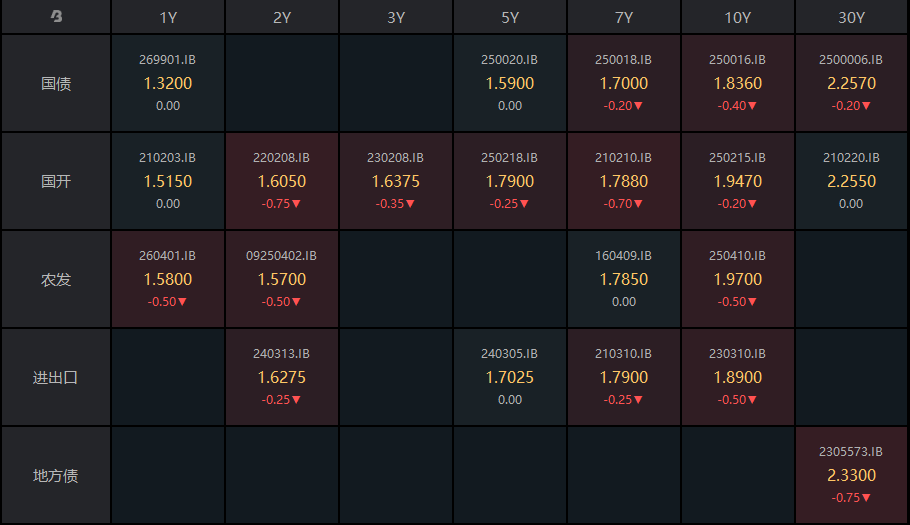Select the 地方债 row header
The image size is (910, 525).
[x=56, y=476]
